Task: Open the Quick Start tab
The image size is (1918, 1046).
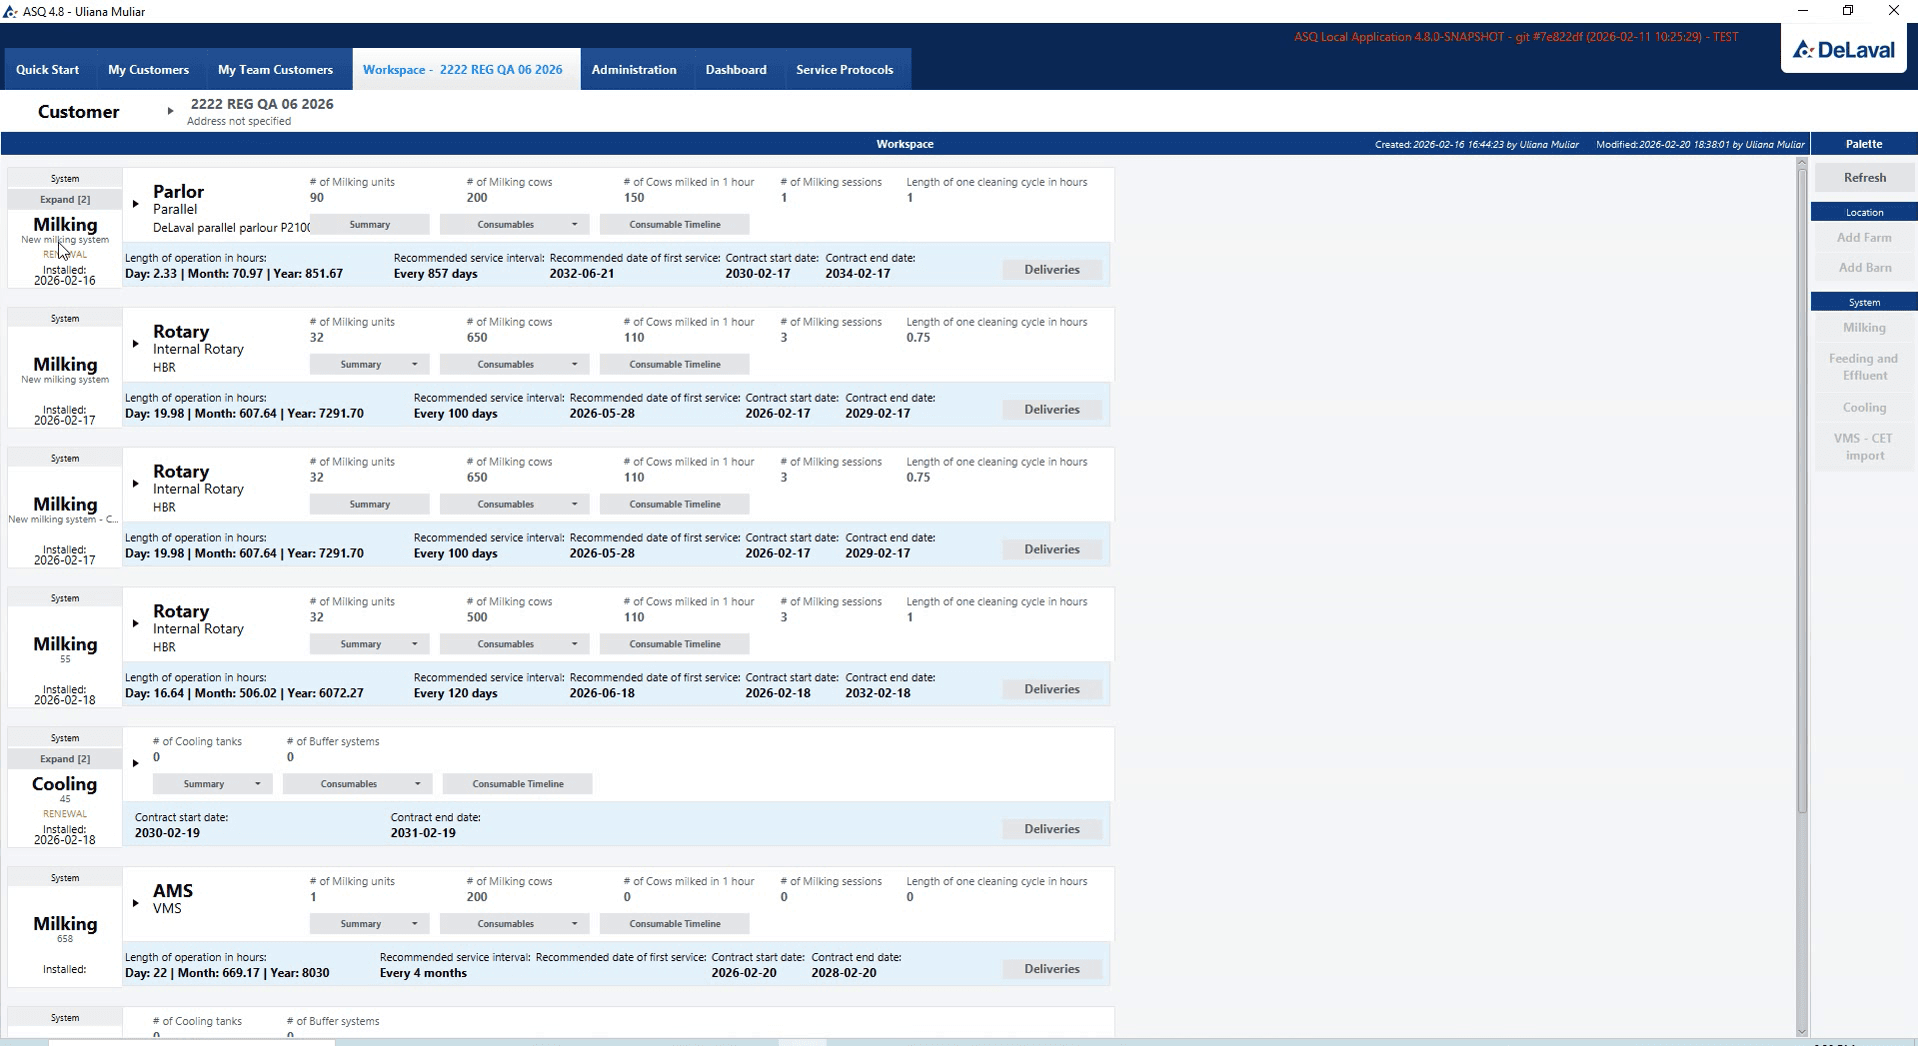Action: 47,70
